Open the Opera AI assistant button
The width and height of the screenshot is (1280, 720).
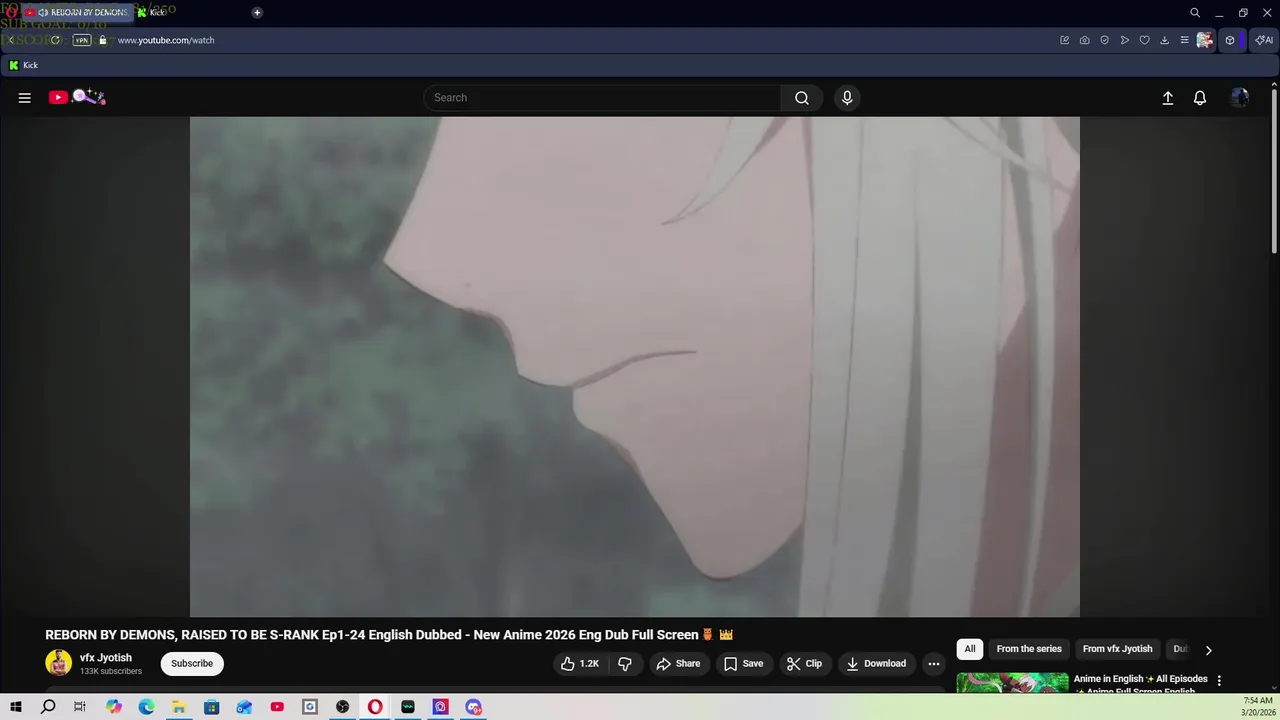coord(1265,40)
